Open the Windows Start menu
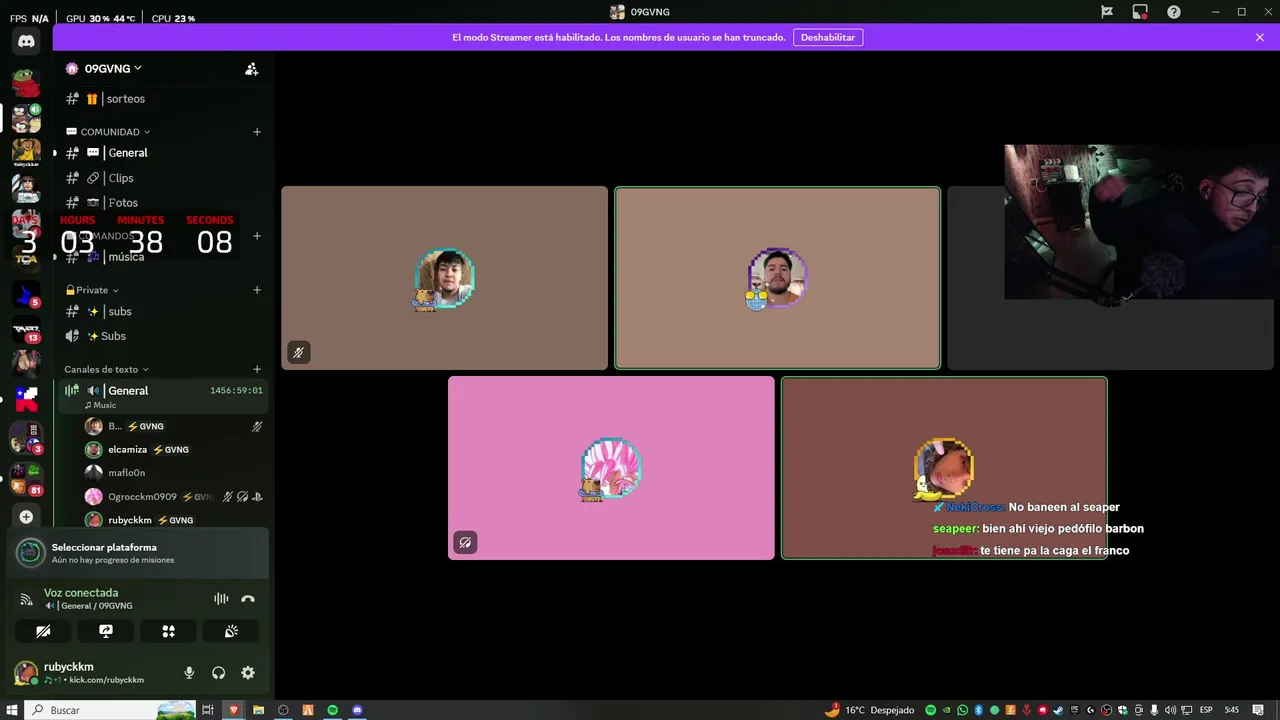Image resolution: width=1280 pixels, height=720 pixels. (x=11, y=710)
